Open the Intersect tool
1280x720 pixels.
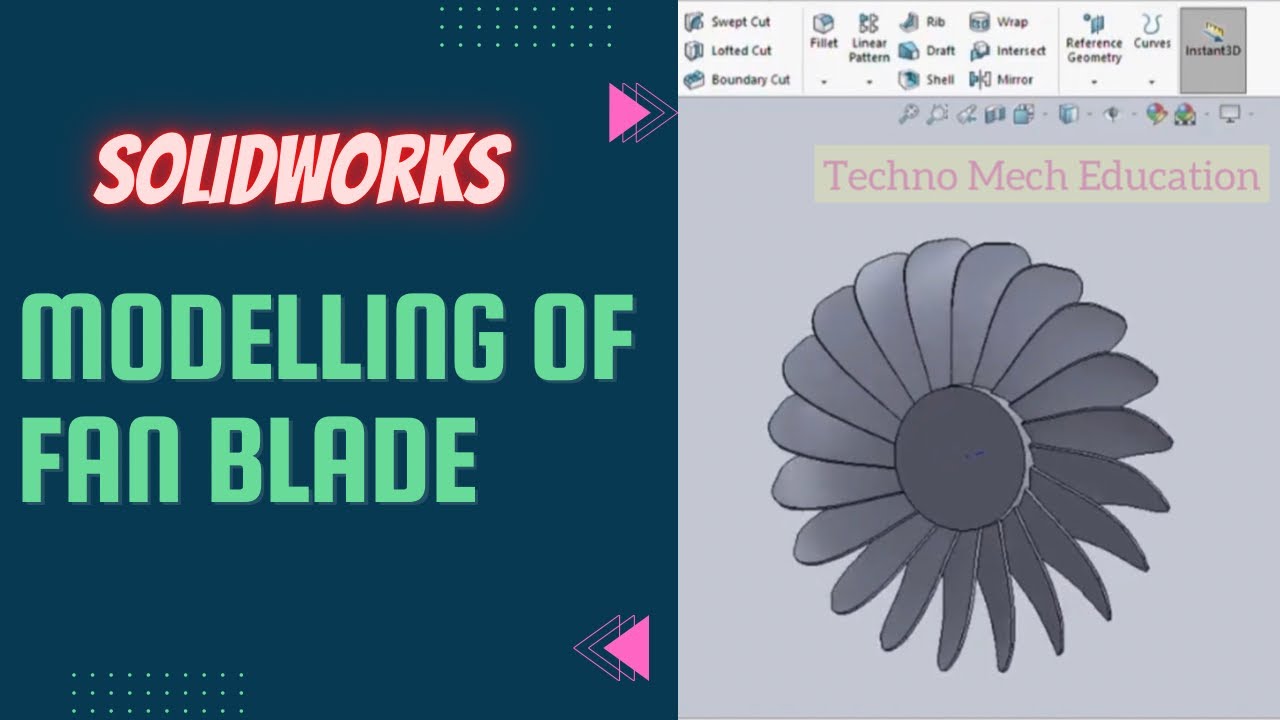[1007, 50]
